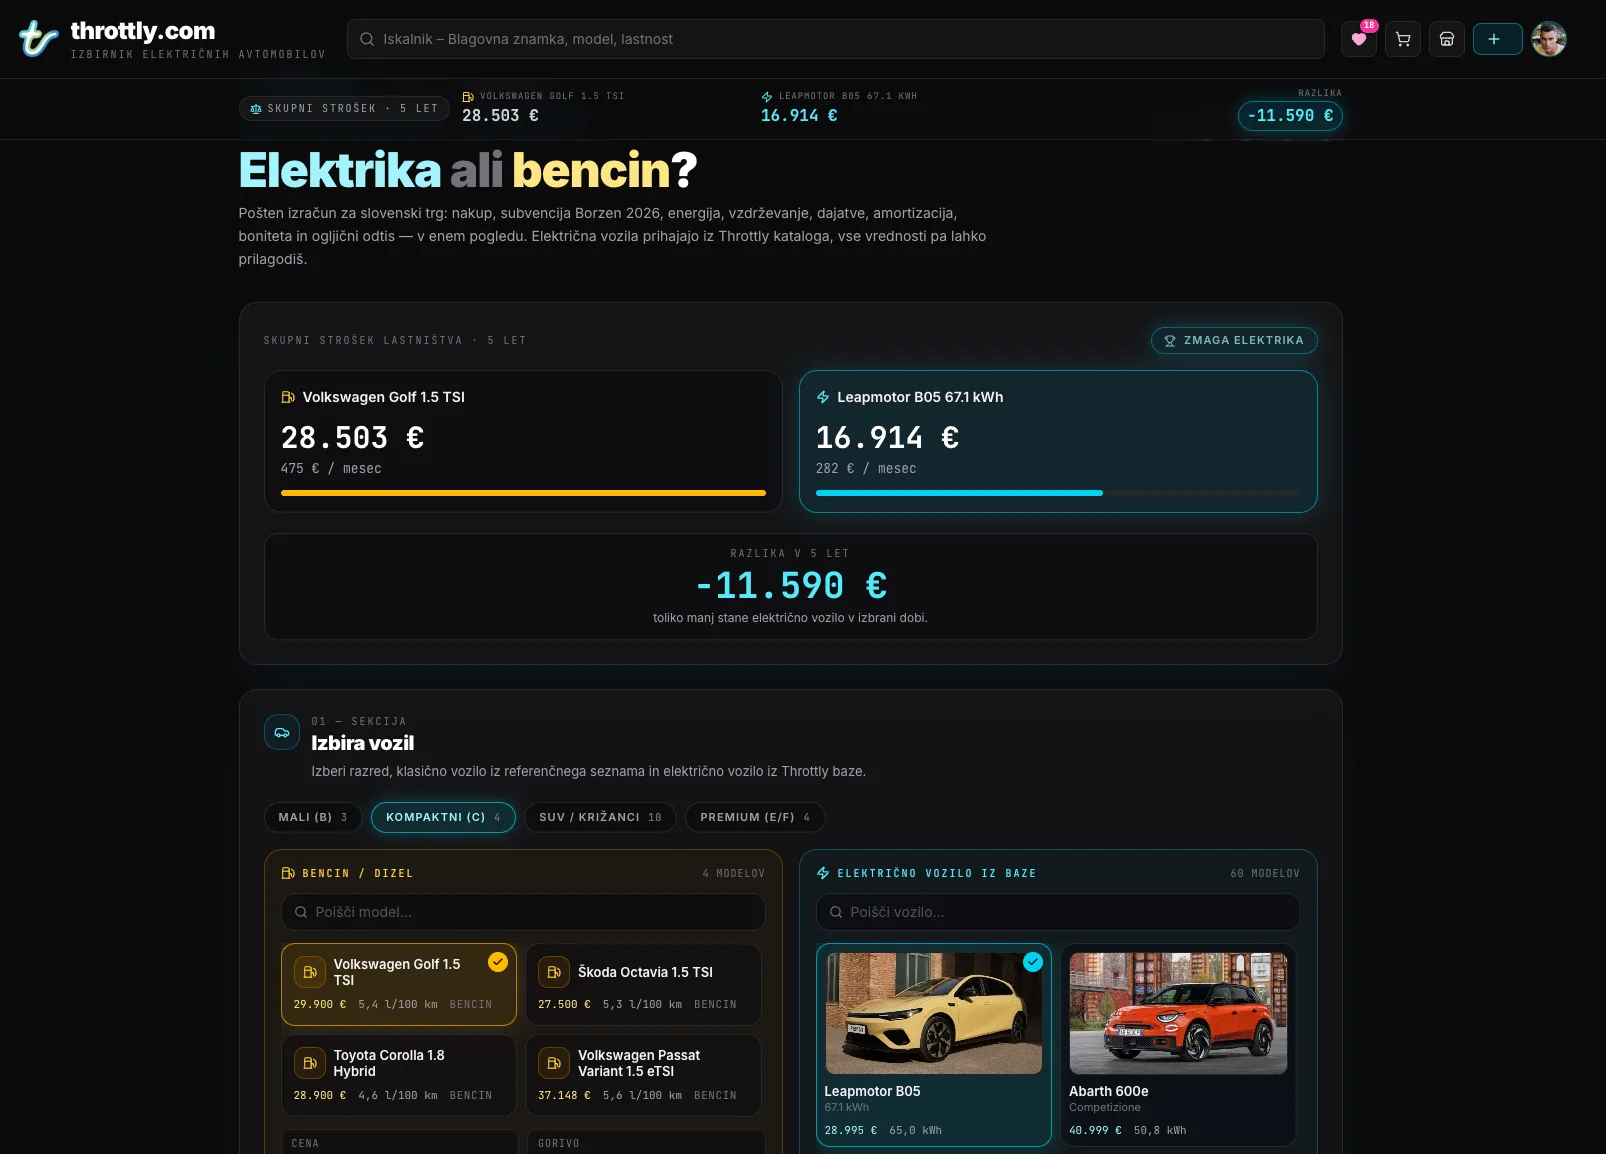
Task: Toggle the checkmark on the Leapmotor B05 photo
Action: coord(1033,962)
